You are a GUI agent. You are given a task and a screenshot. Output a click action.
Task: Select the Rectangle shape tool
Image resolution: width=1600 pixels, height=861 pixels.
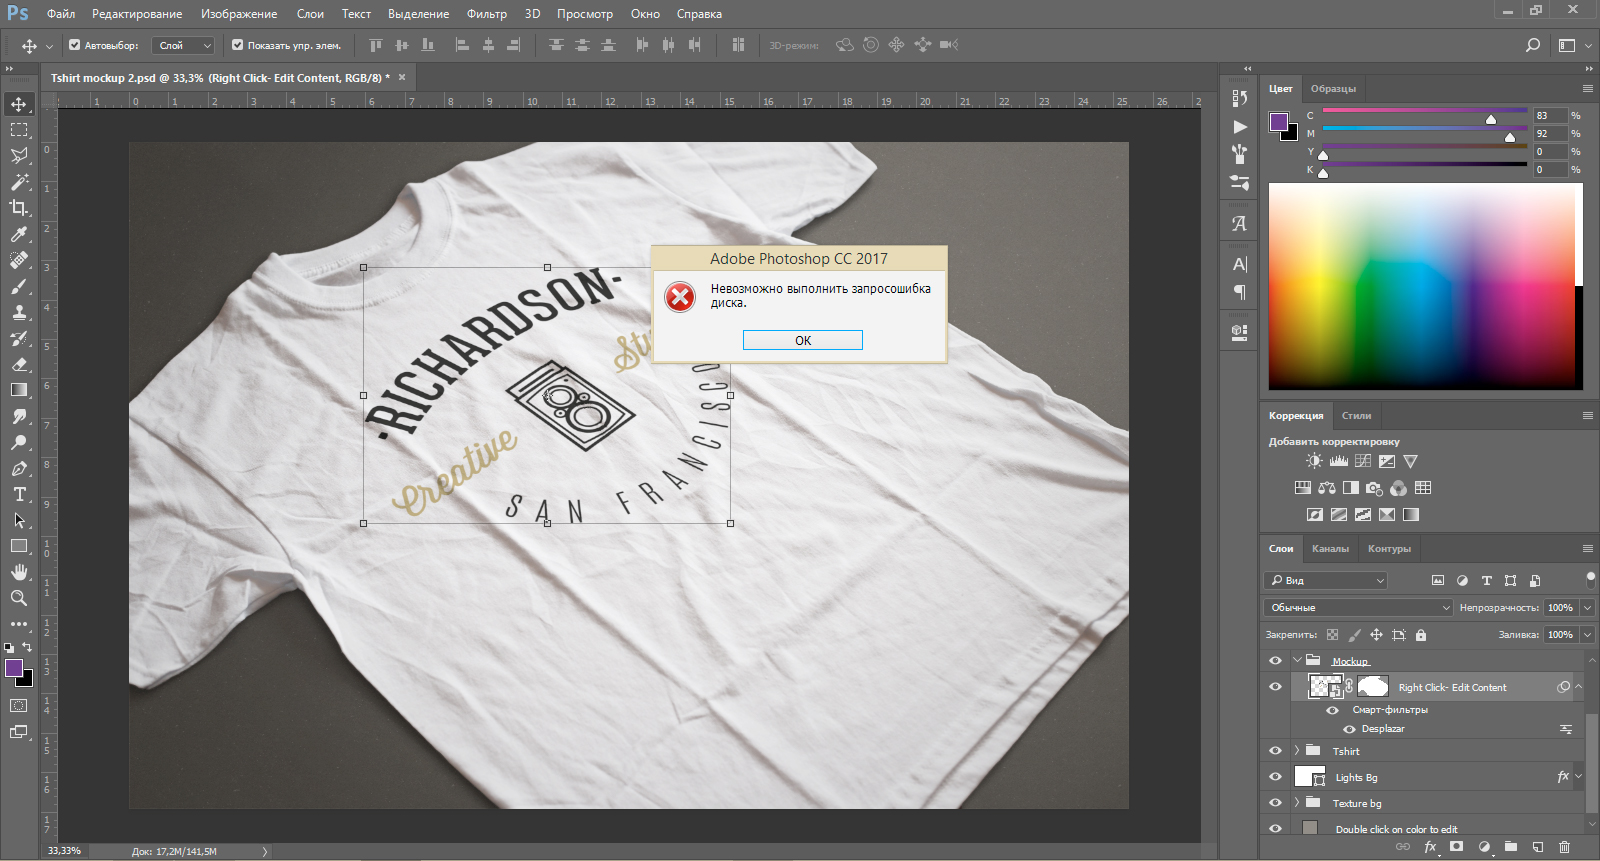tap(19, 546)
